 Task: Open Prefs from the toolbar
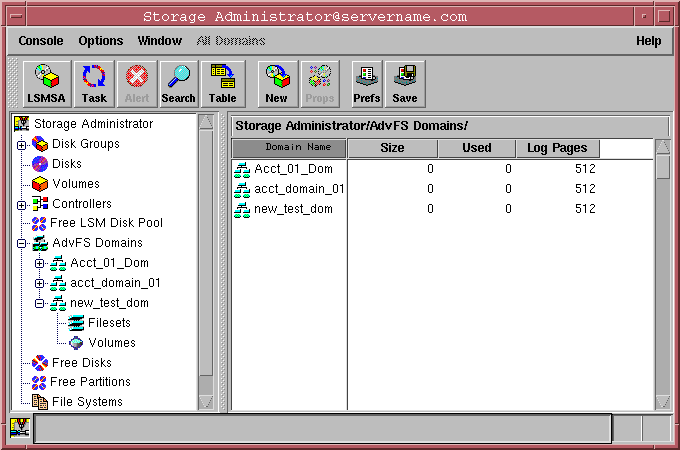click(x=367, y=84)
